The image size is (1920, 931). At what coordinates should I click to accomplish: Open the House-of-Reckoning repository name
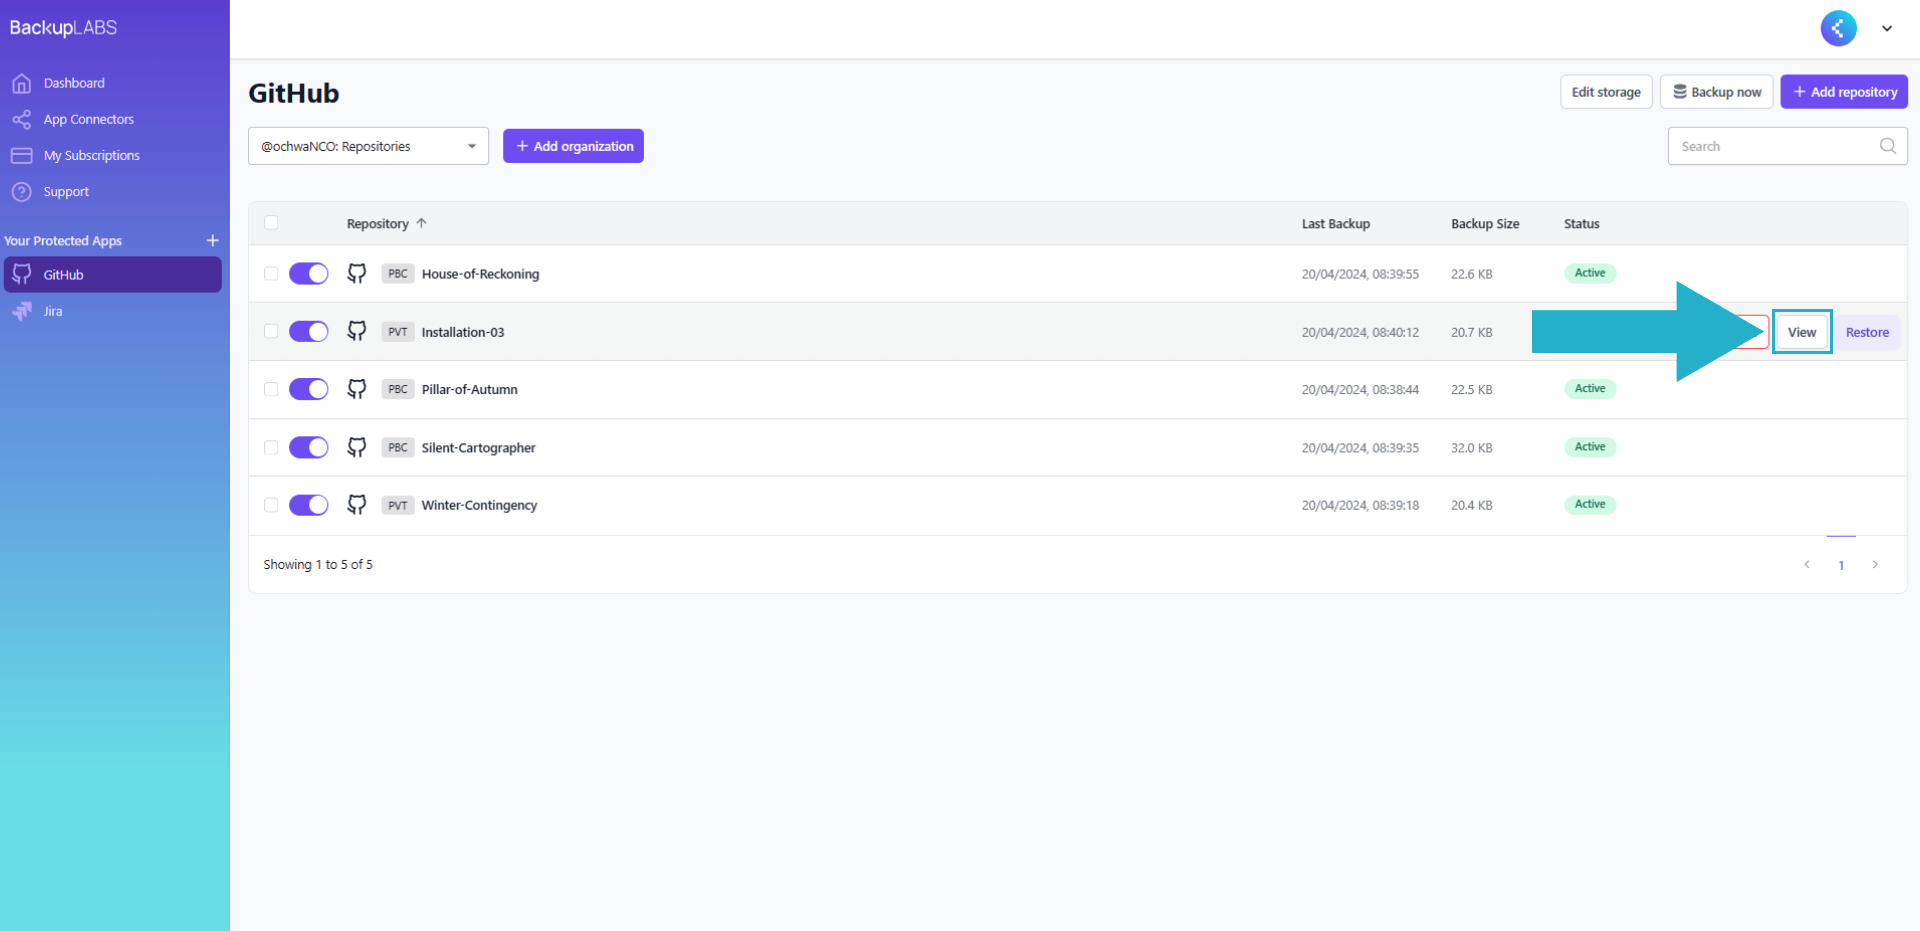point(480,274)
